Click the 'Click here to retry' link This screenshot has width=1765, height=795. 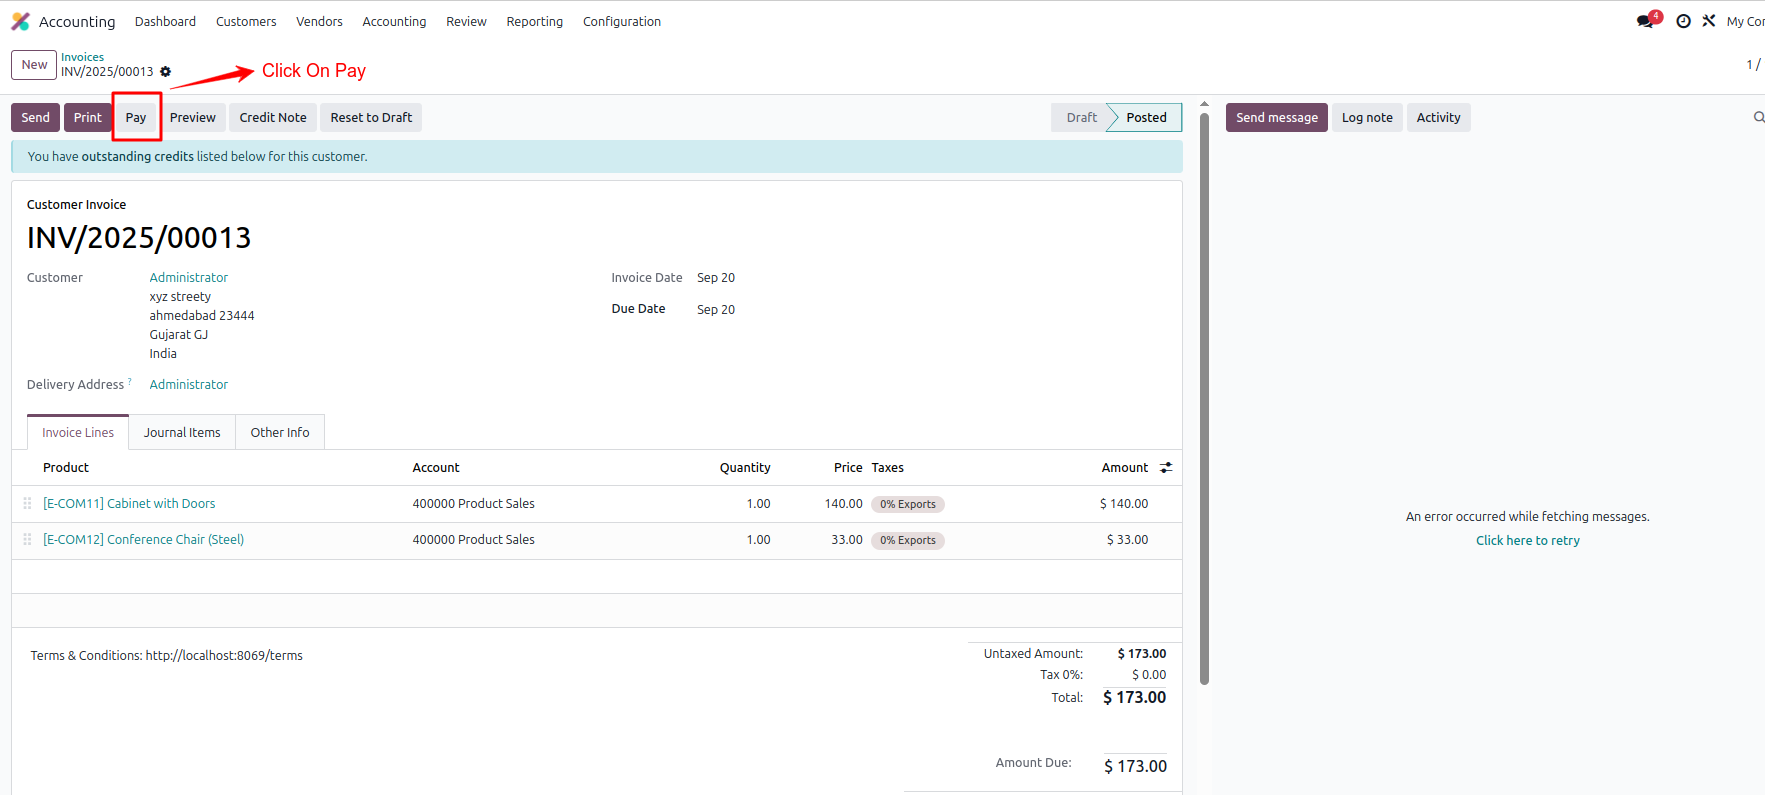pyautogui.click(x=1527, y=541)
